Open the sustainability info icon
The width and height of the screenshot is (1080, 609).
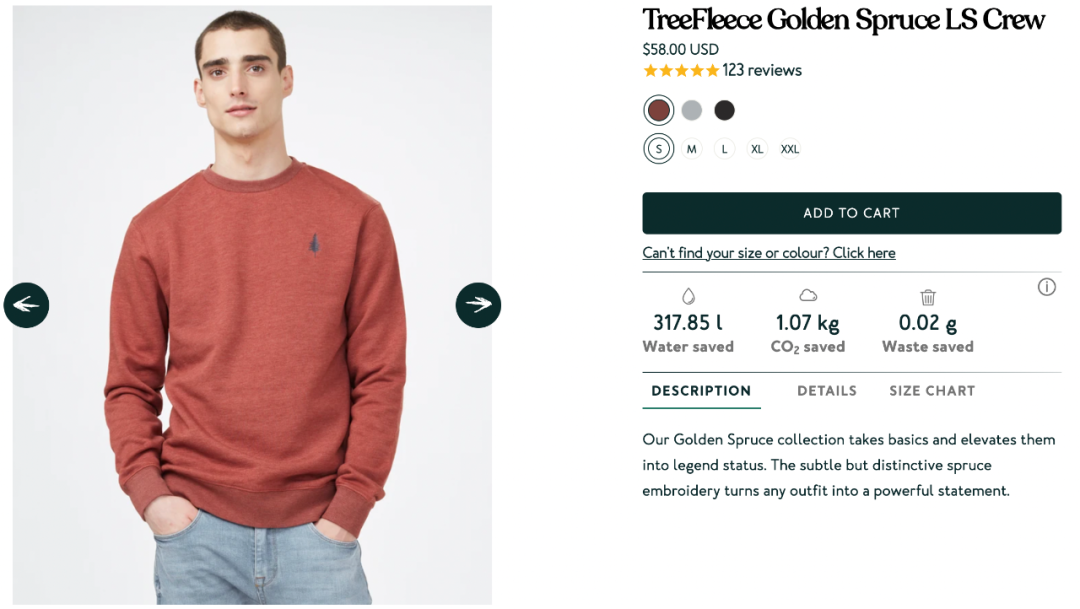point(1046,288)
